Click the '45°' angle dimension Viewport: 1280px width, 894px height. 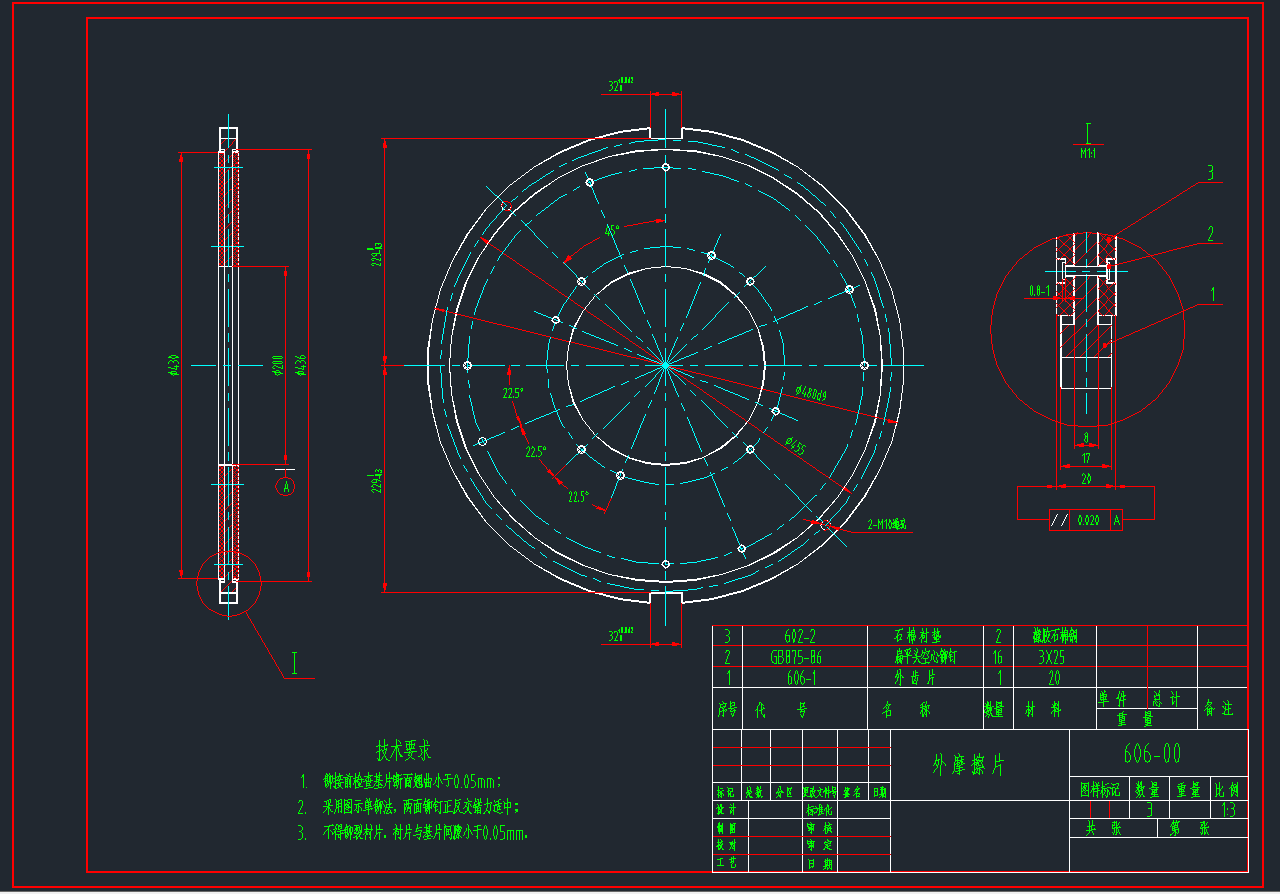tap(613, 229)
